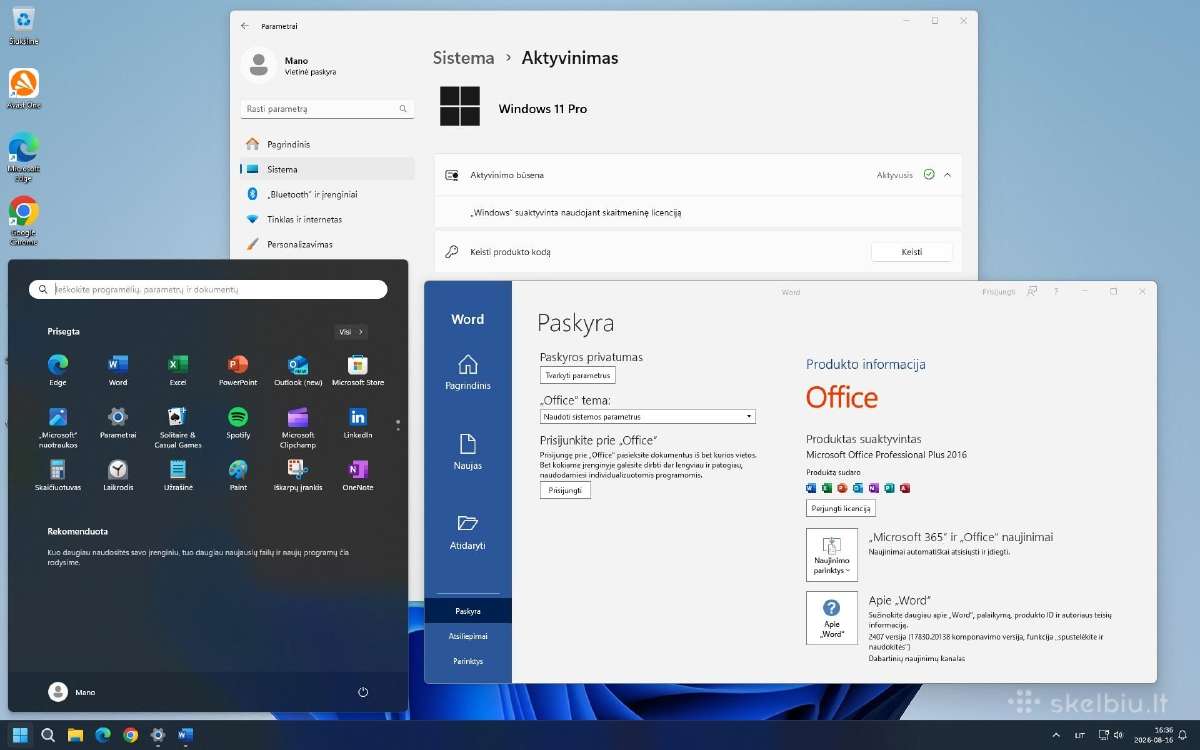The height and width of the screenshot is (750, 1200).
Task: Click the taskbar Start button
Action: 20,735
